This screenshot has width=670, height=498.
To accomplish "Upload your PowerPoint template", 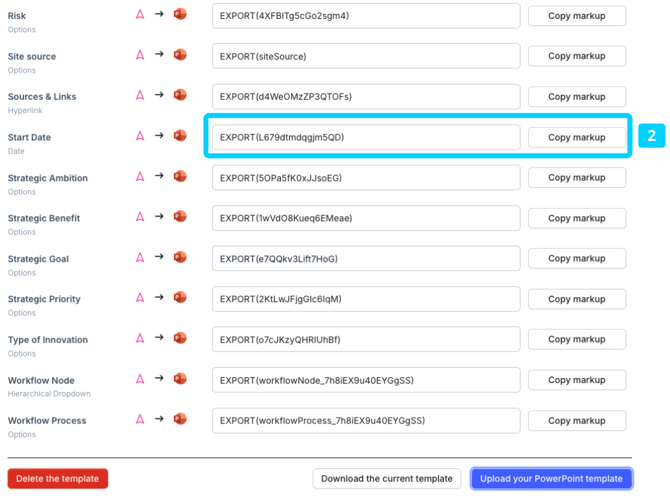I will 551,478.
